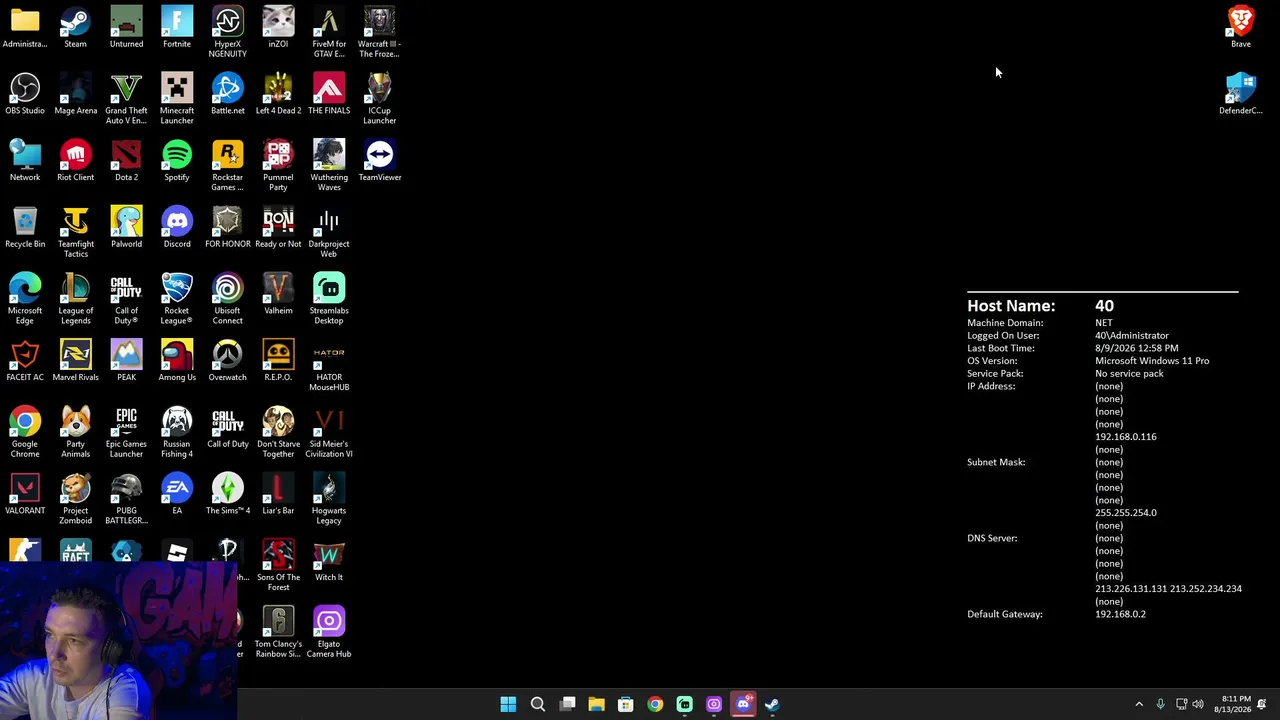Click the Liar's Bar shortcut

click(x=278, y=494)
